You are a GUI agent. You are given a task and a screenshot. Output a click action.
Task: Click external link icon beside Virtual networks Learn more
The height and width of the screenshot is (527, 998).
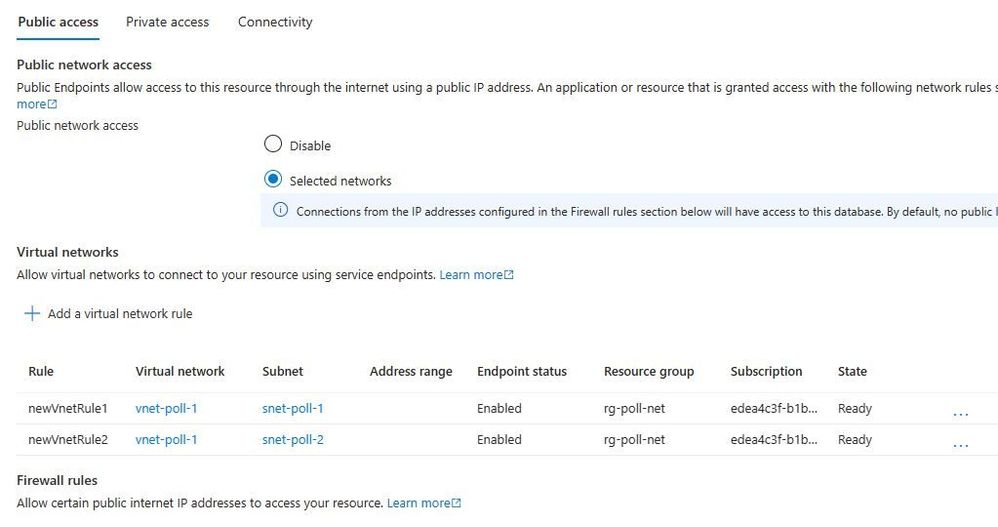click(509, 275)
